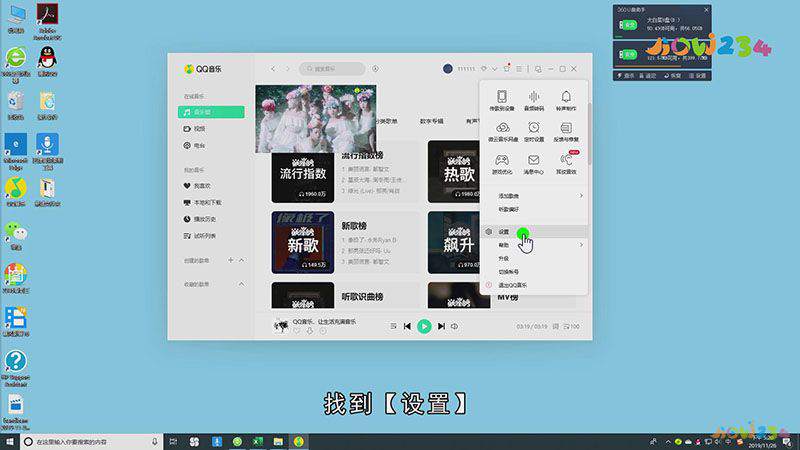Click the user avatar in the title bar
The height and width of the screenshot is (450, 800).
[447, 68]
